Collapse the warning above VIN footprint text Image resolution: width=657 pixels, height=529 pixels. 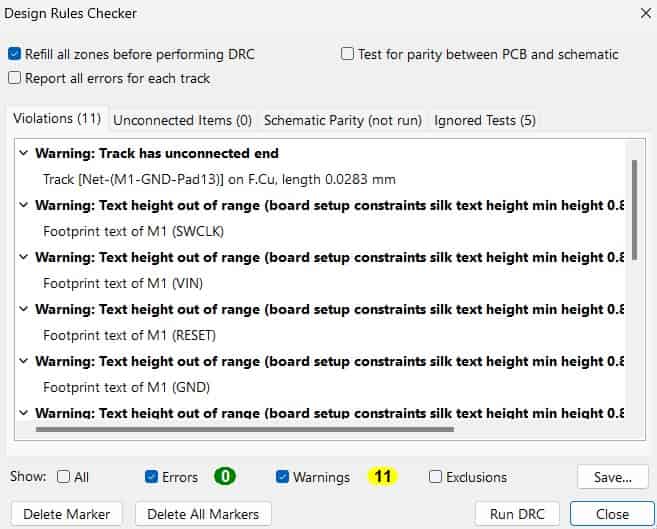tap(24, 257)
